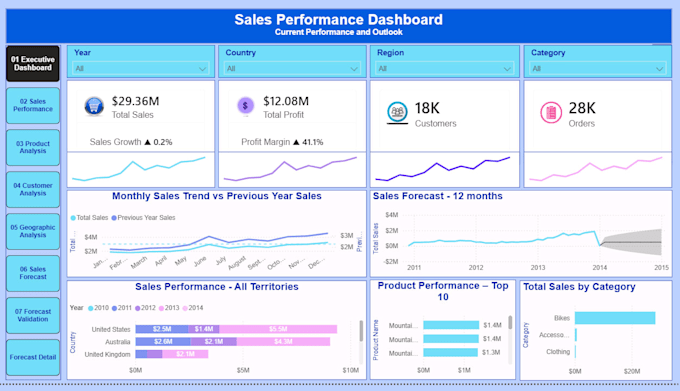680x391 pixels.
Task: Click the pink Orders clipboard icon
Action: [x=551, y=112]
